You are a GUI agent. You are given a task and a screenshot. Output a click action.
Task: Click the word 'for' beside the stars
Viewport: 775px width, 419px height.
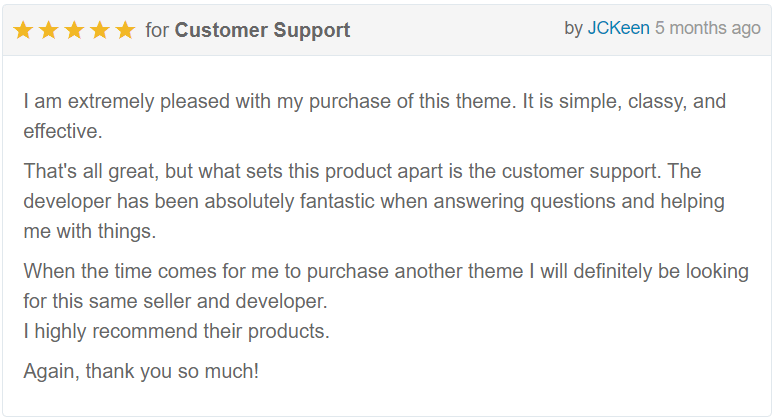157,31
